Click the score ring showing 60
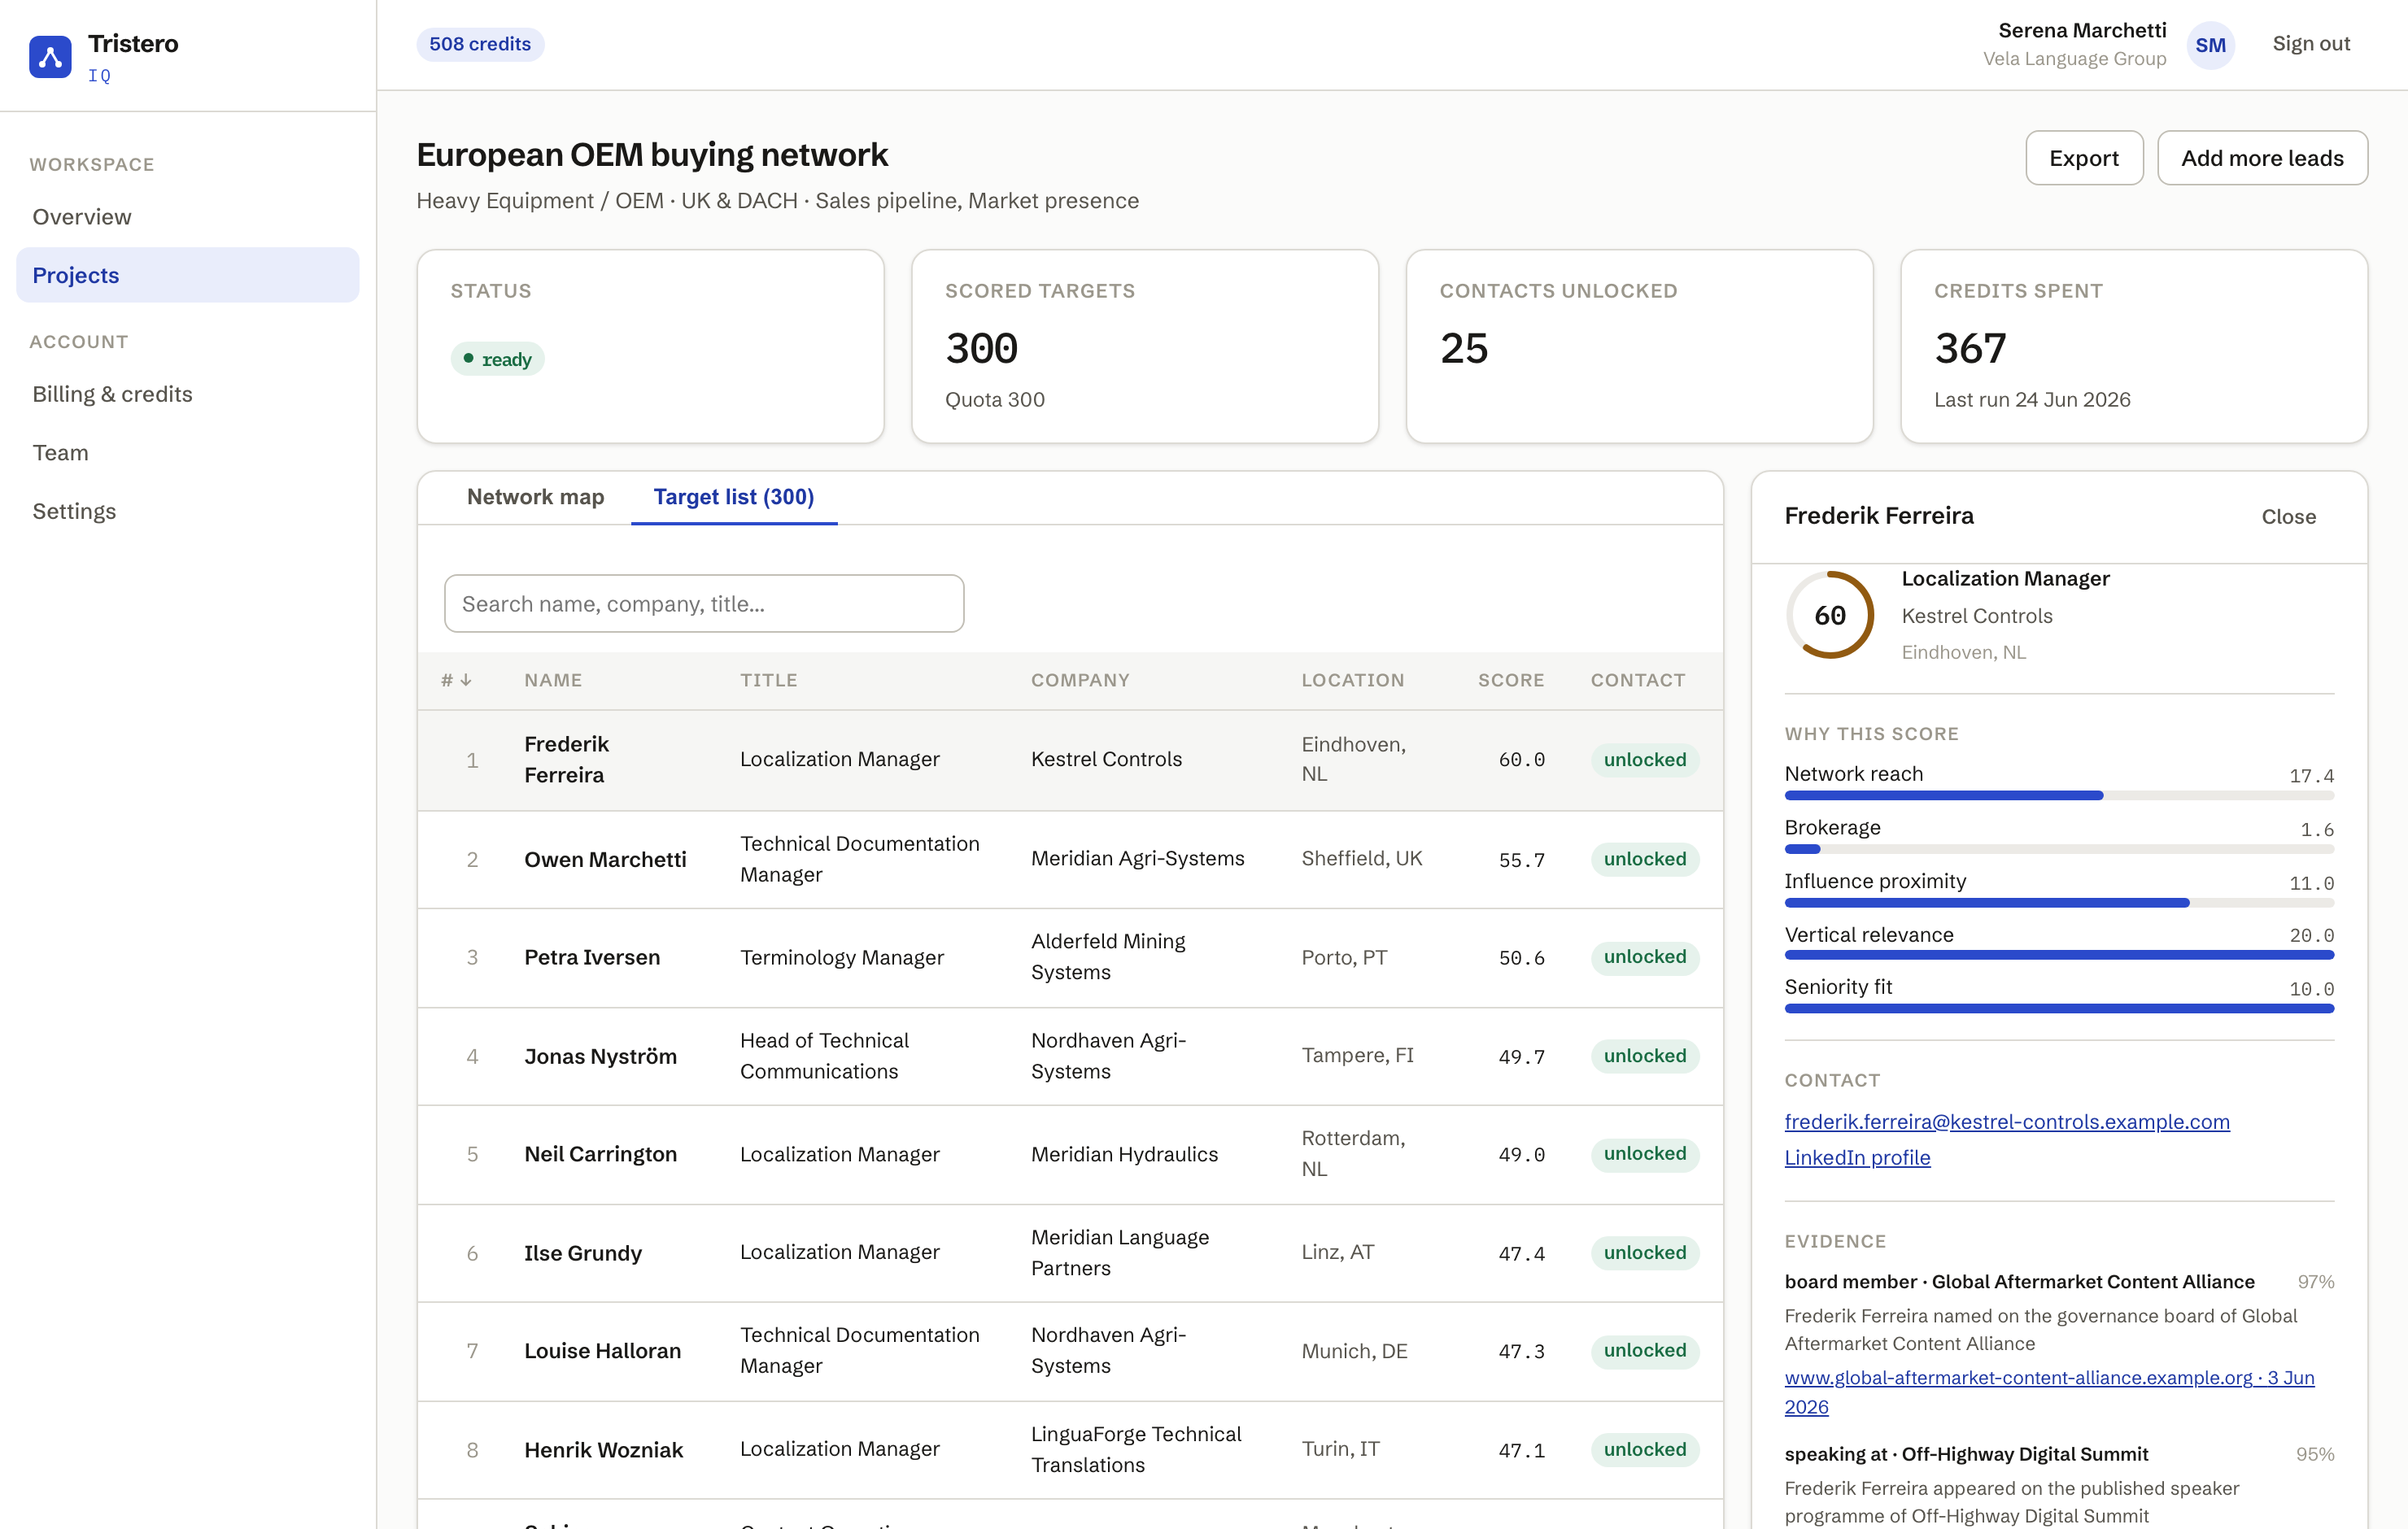This screenshot has width=2408, height=1529. pos(1830,615)
